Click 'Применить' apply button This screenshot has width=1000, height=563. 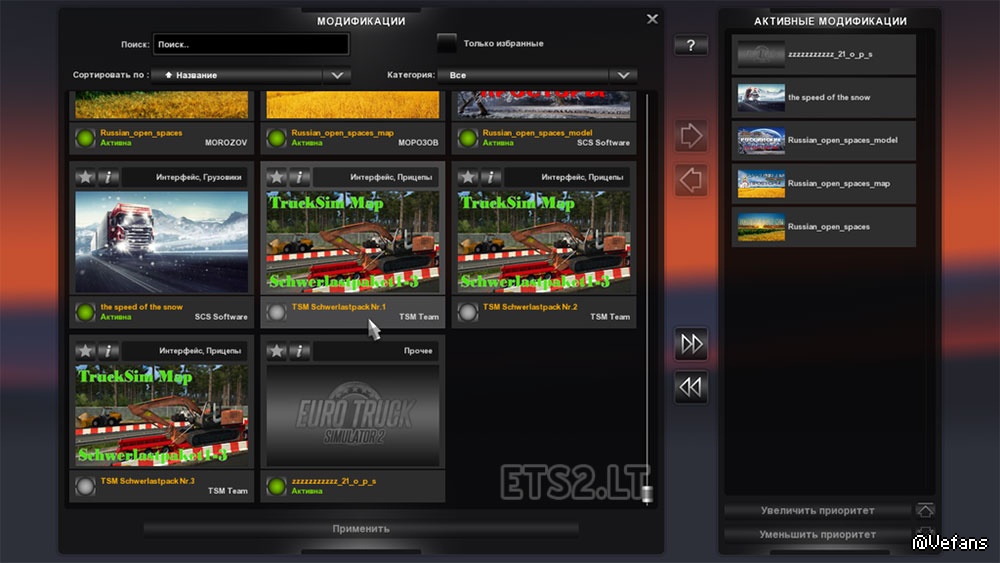click(361, 529)
